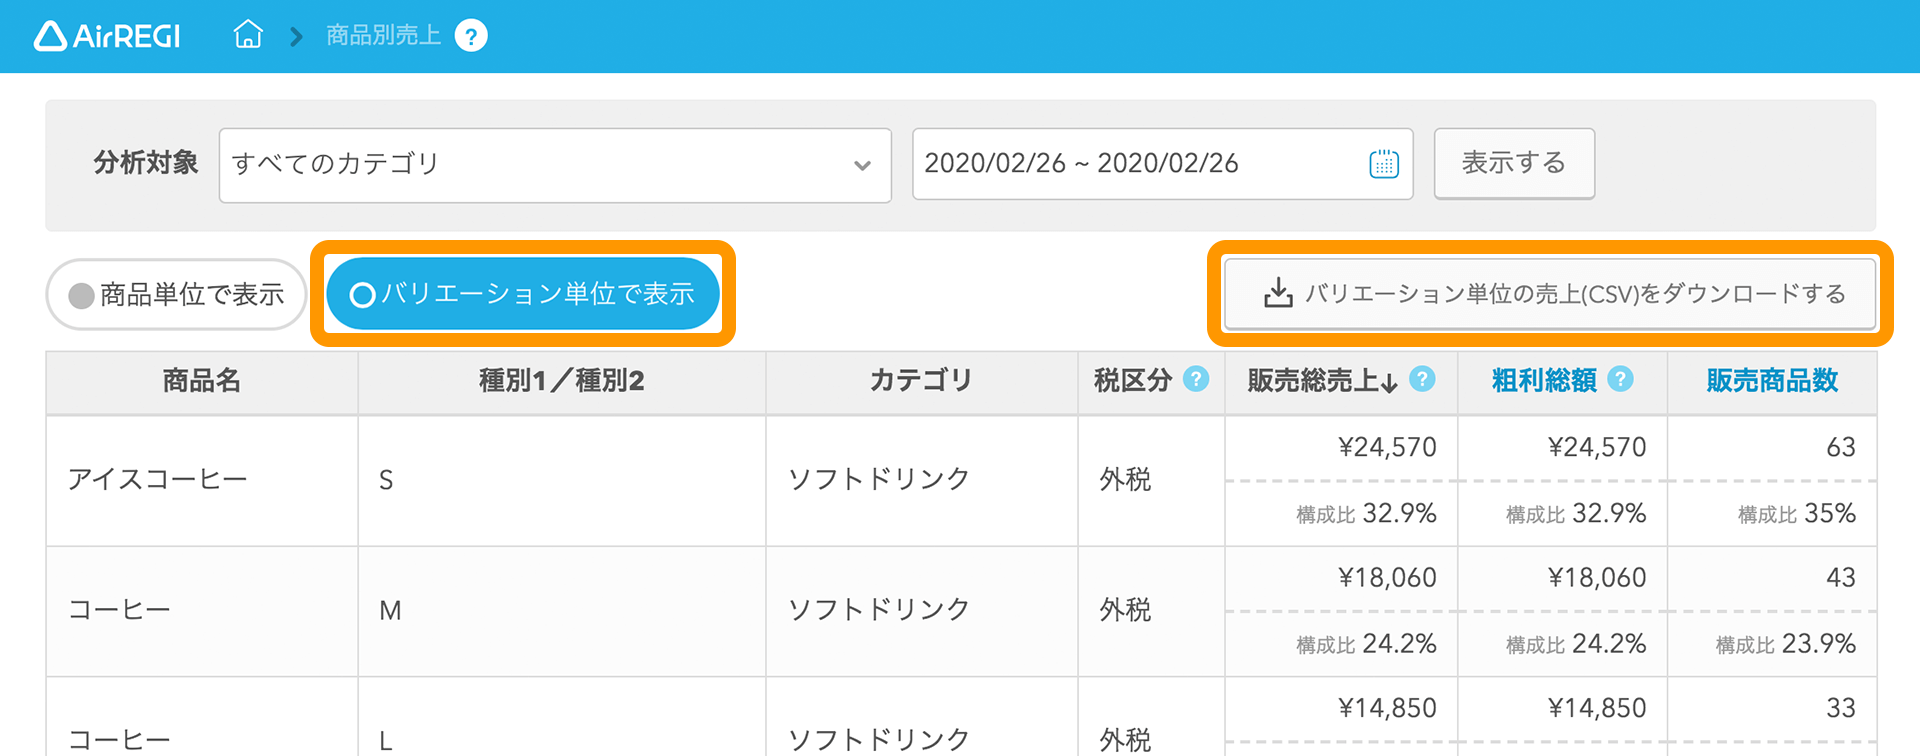Screen dimensions: 1920x756
Task: Click 構成比 23.9% cell
Action: [1786, 644]
